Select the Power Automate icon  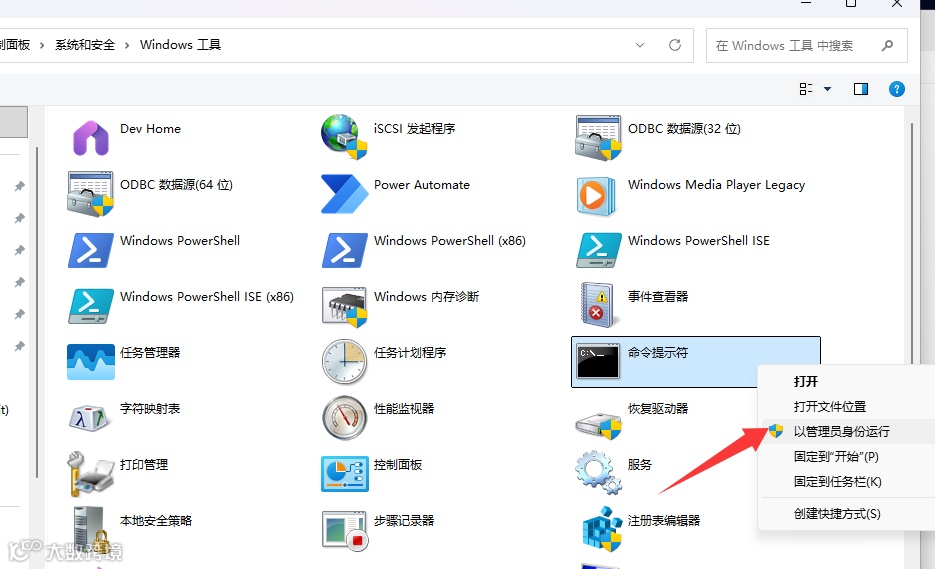click(x=344, y=194)
